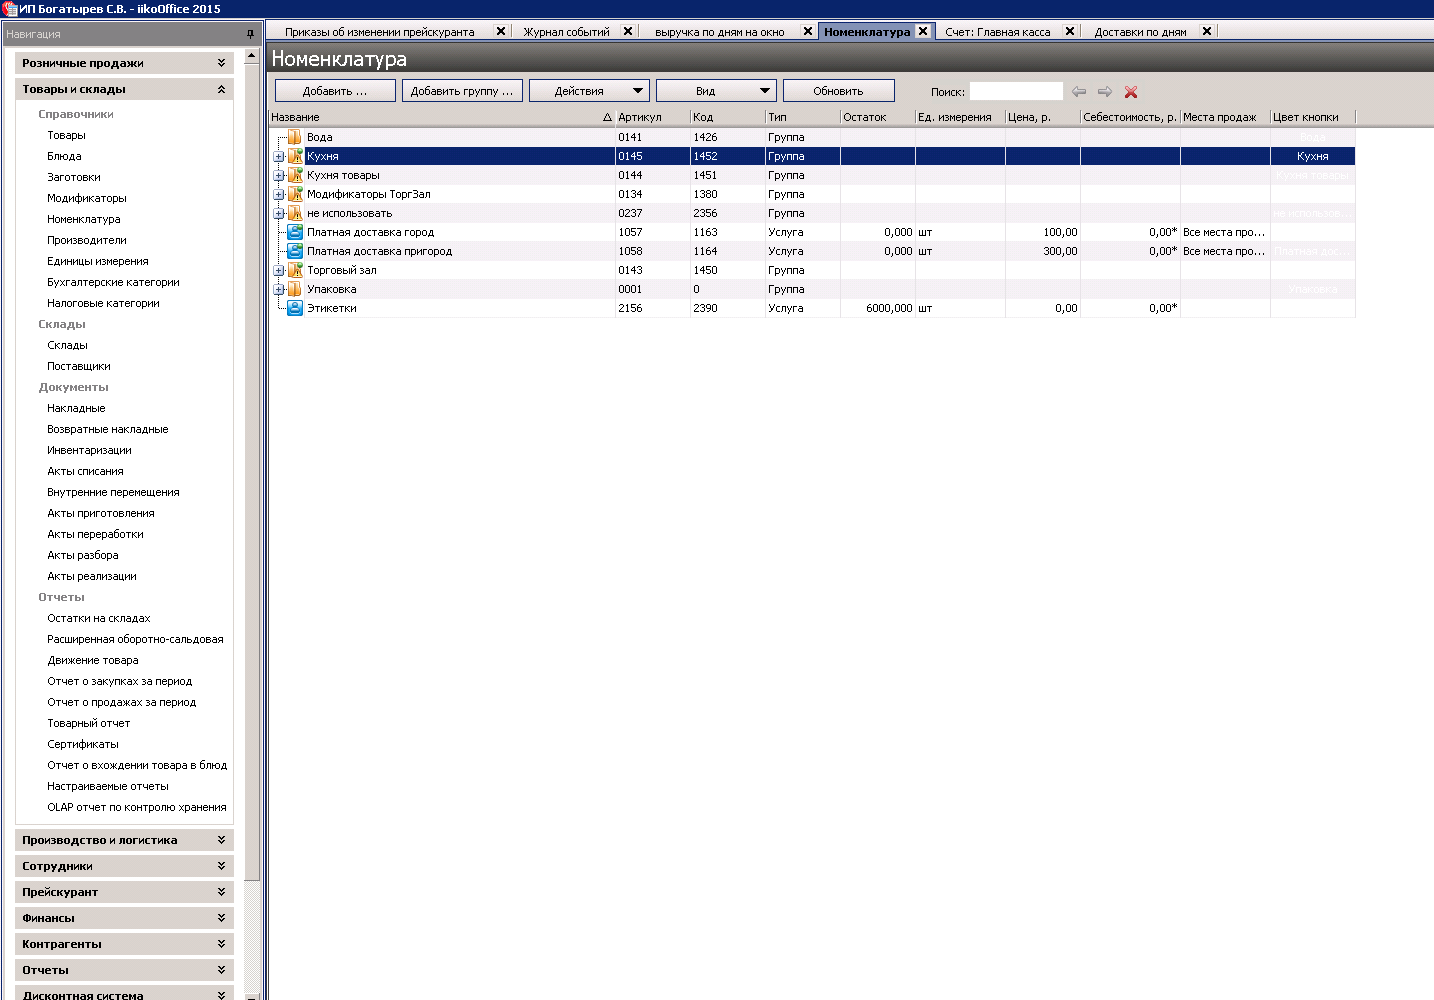
Task: Expand the Модификаторы ТоргЗал tree node
Action: pyautogui.click(x=279, y=195)
